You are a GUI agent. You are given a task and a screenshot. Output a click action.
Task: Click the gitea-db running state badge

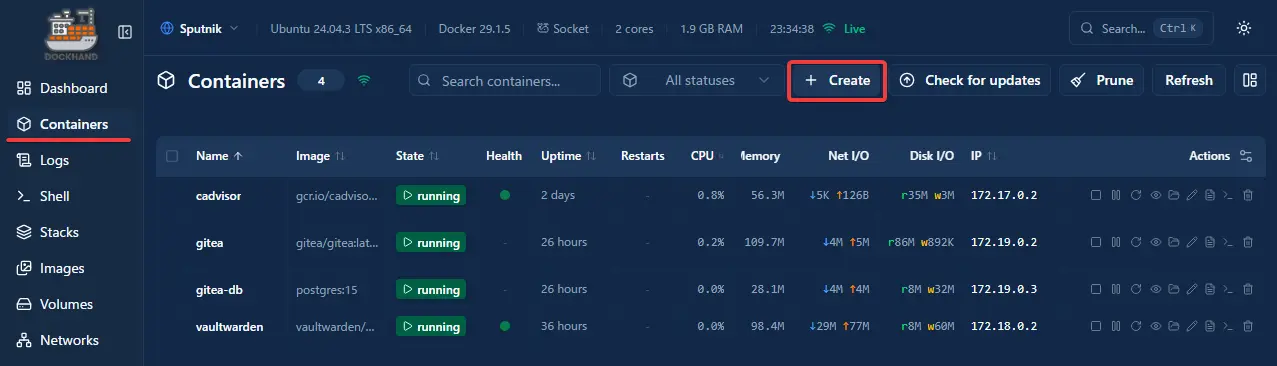point(431,290)
